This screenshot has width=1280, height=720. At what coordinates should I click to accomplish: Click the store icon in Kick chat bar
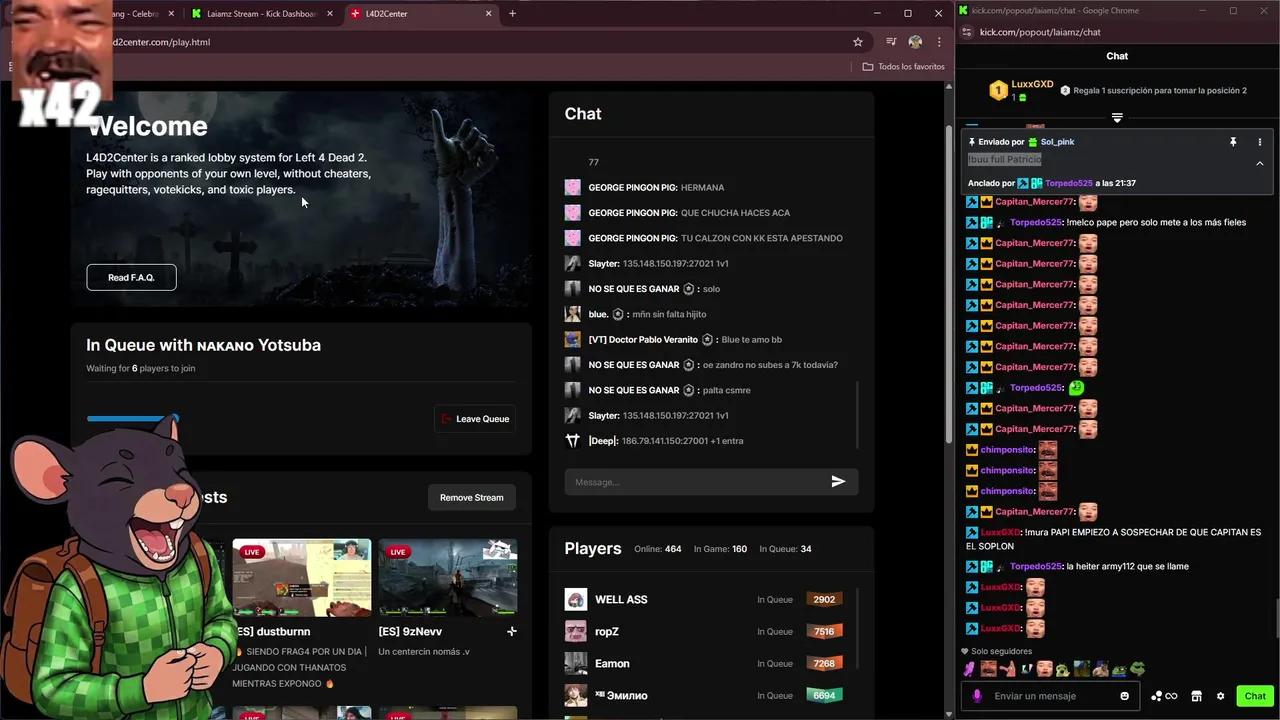1196,696
